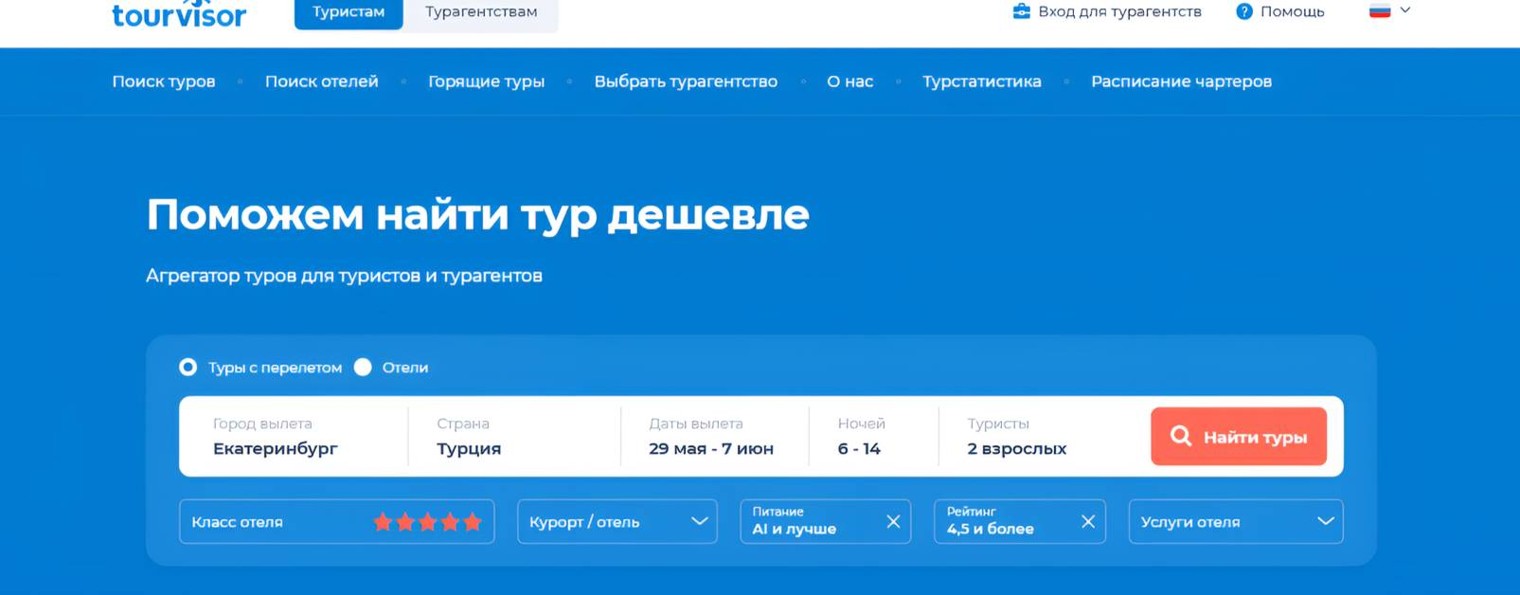Remove the Рейтинг filter using X icon

(1088, 522)
